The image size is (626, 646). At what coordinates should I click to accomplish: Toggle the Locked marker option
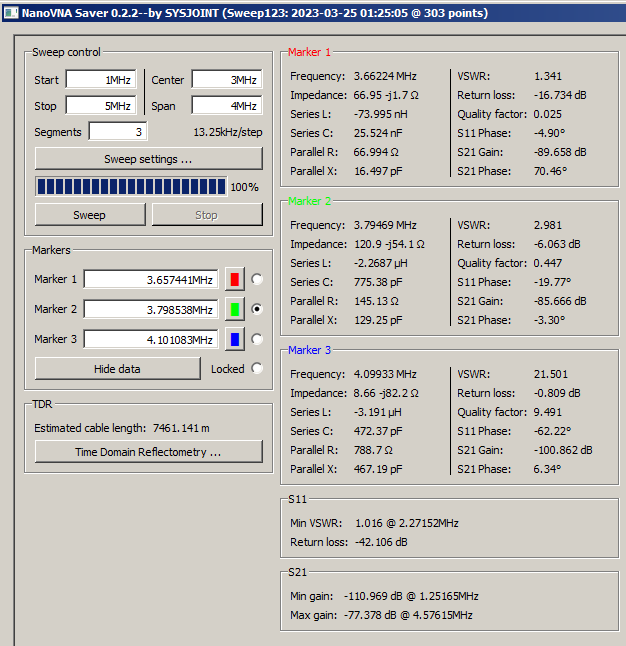pos(257,368)
